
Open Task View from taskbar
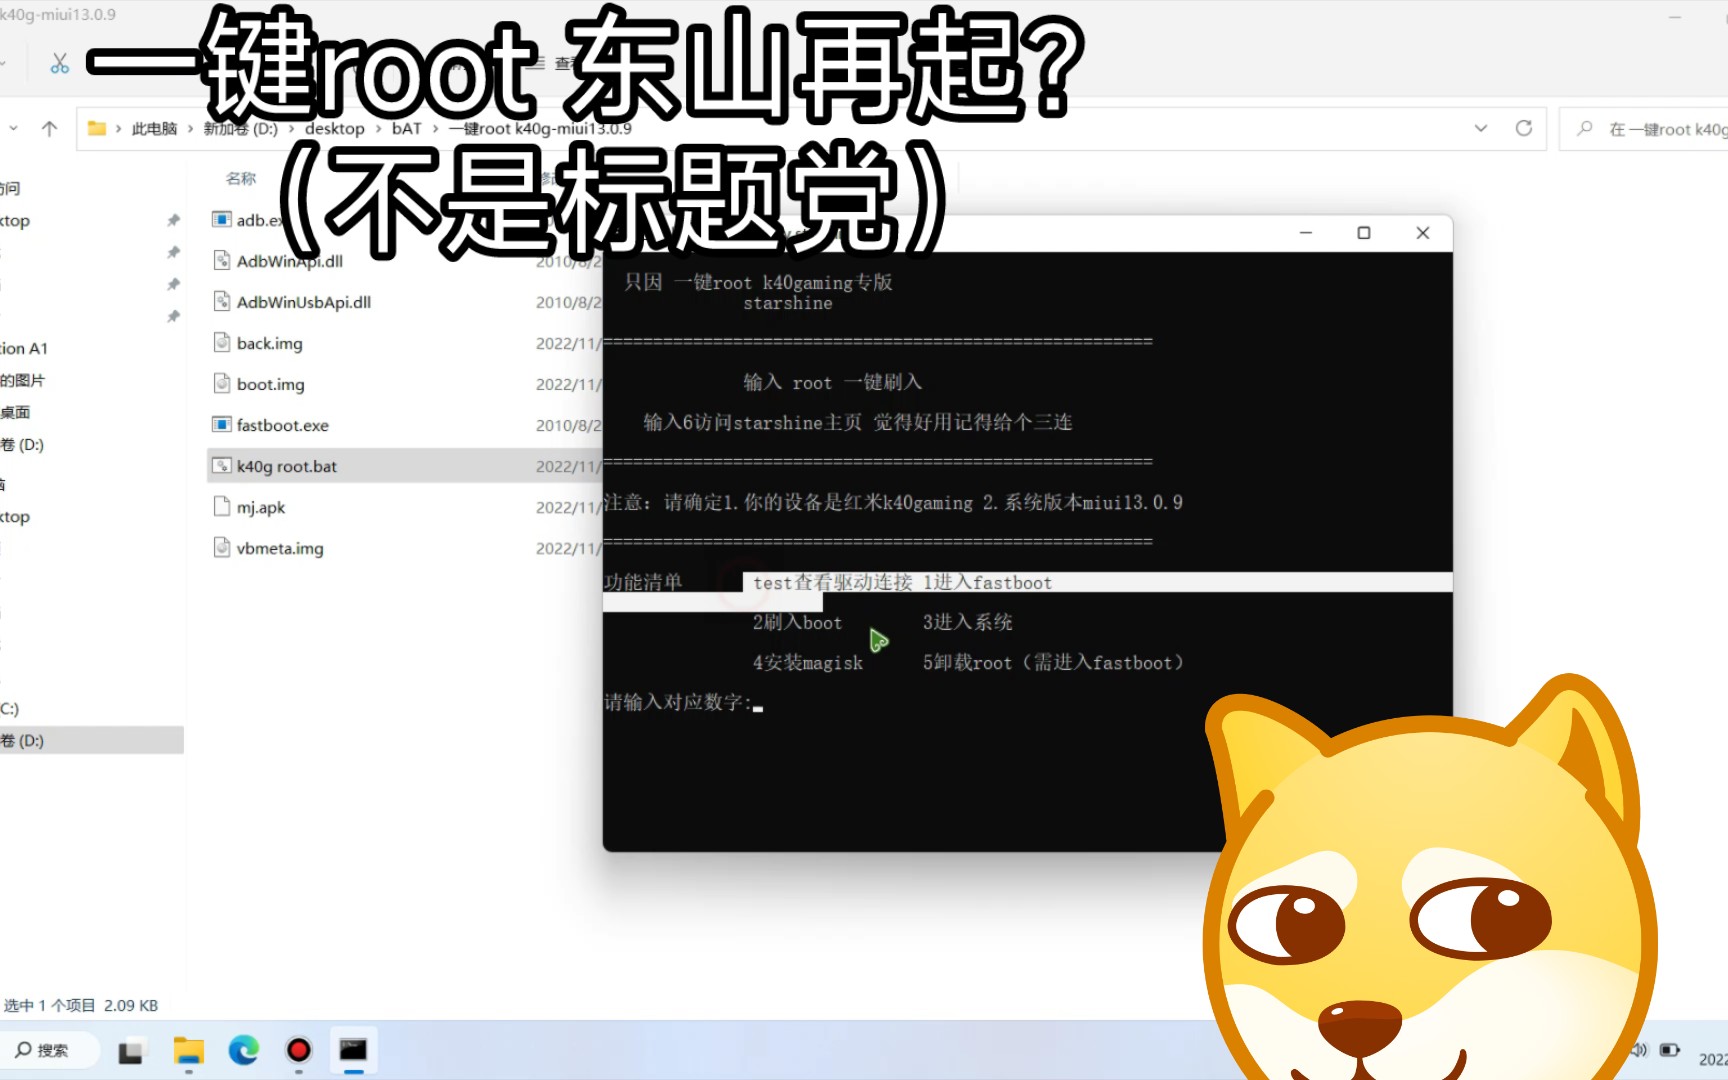[x=130, y=1051]
